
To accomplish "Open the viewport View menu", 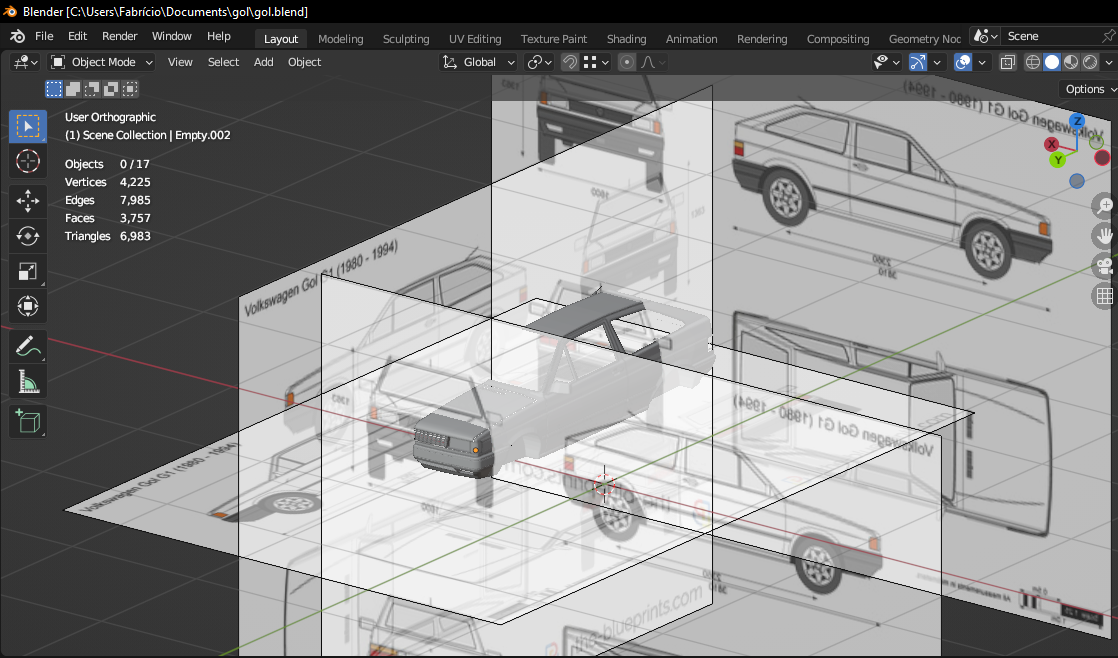I will [180, 63].
